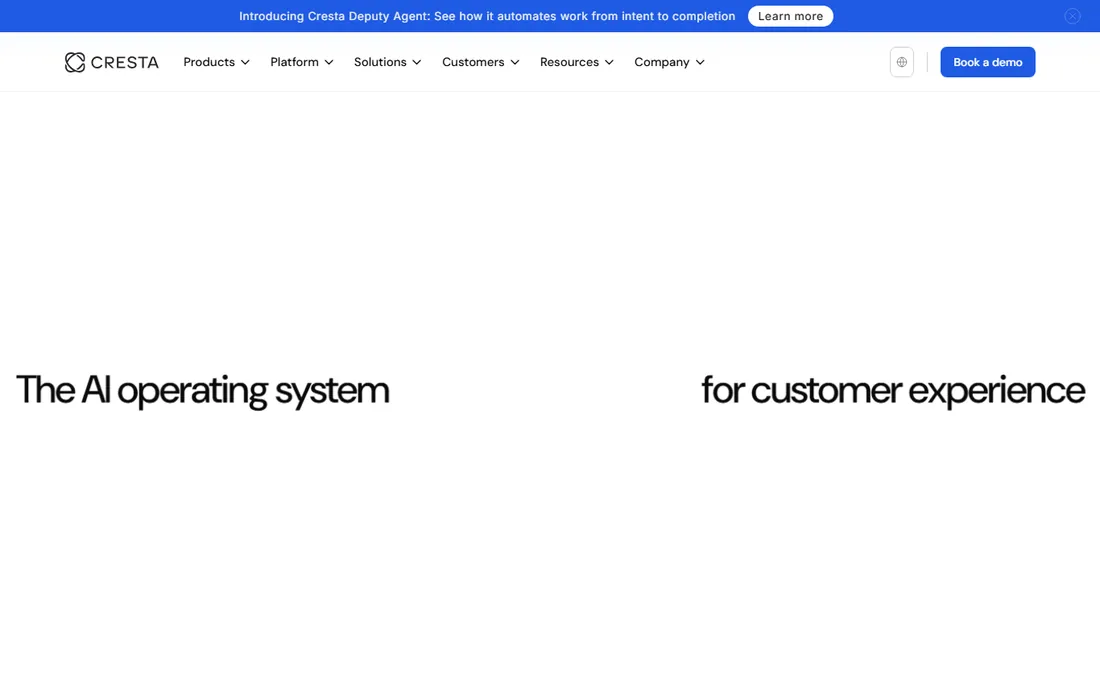Open the Platform menu
Screen dimensions: 1100x688
point(302,62)
